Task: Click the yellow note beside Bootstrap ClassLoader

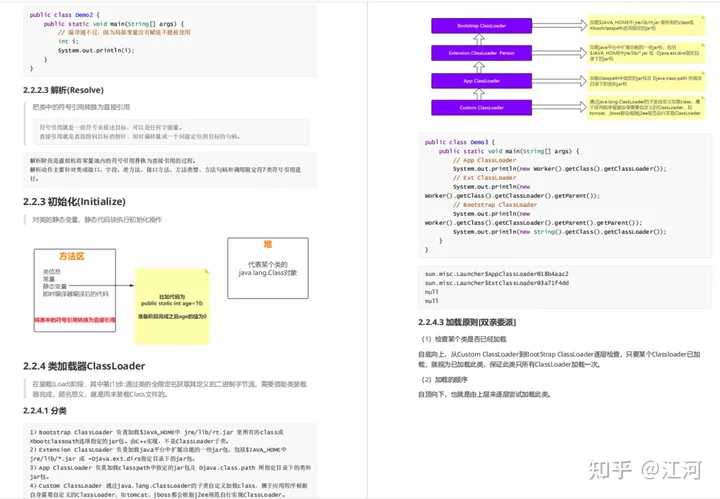Action: point(647,25)
